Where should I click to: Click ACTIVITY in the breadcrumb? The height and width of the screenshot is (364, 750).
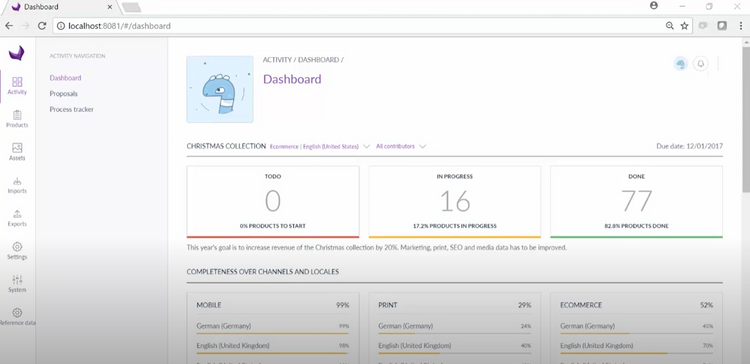(277, 60)
